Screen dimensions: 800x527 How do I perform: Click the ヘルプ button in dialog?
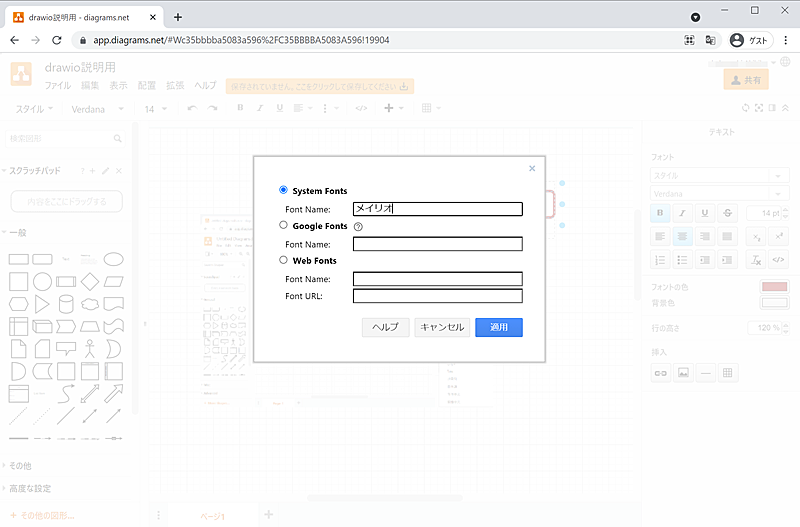[x=385, y=327]
